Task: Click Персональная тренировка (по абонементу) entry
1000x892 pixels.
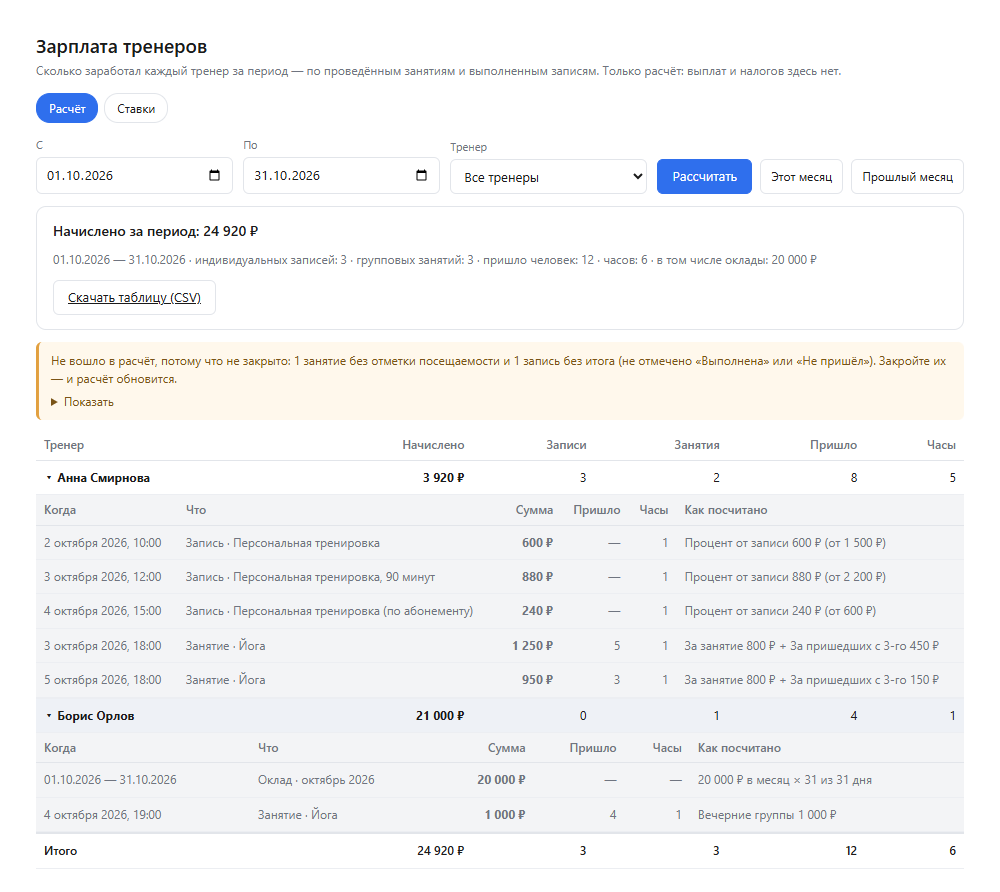Action: (330, 611)
